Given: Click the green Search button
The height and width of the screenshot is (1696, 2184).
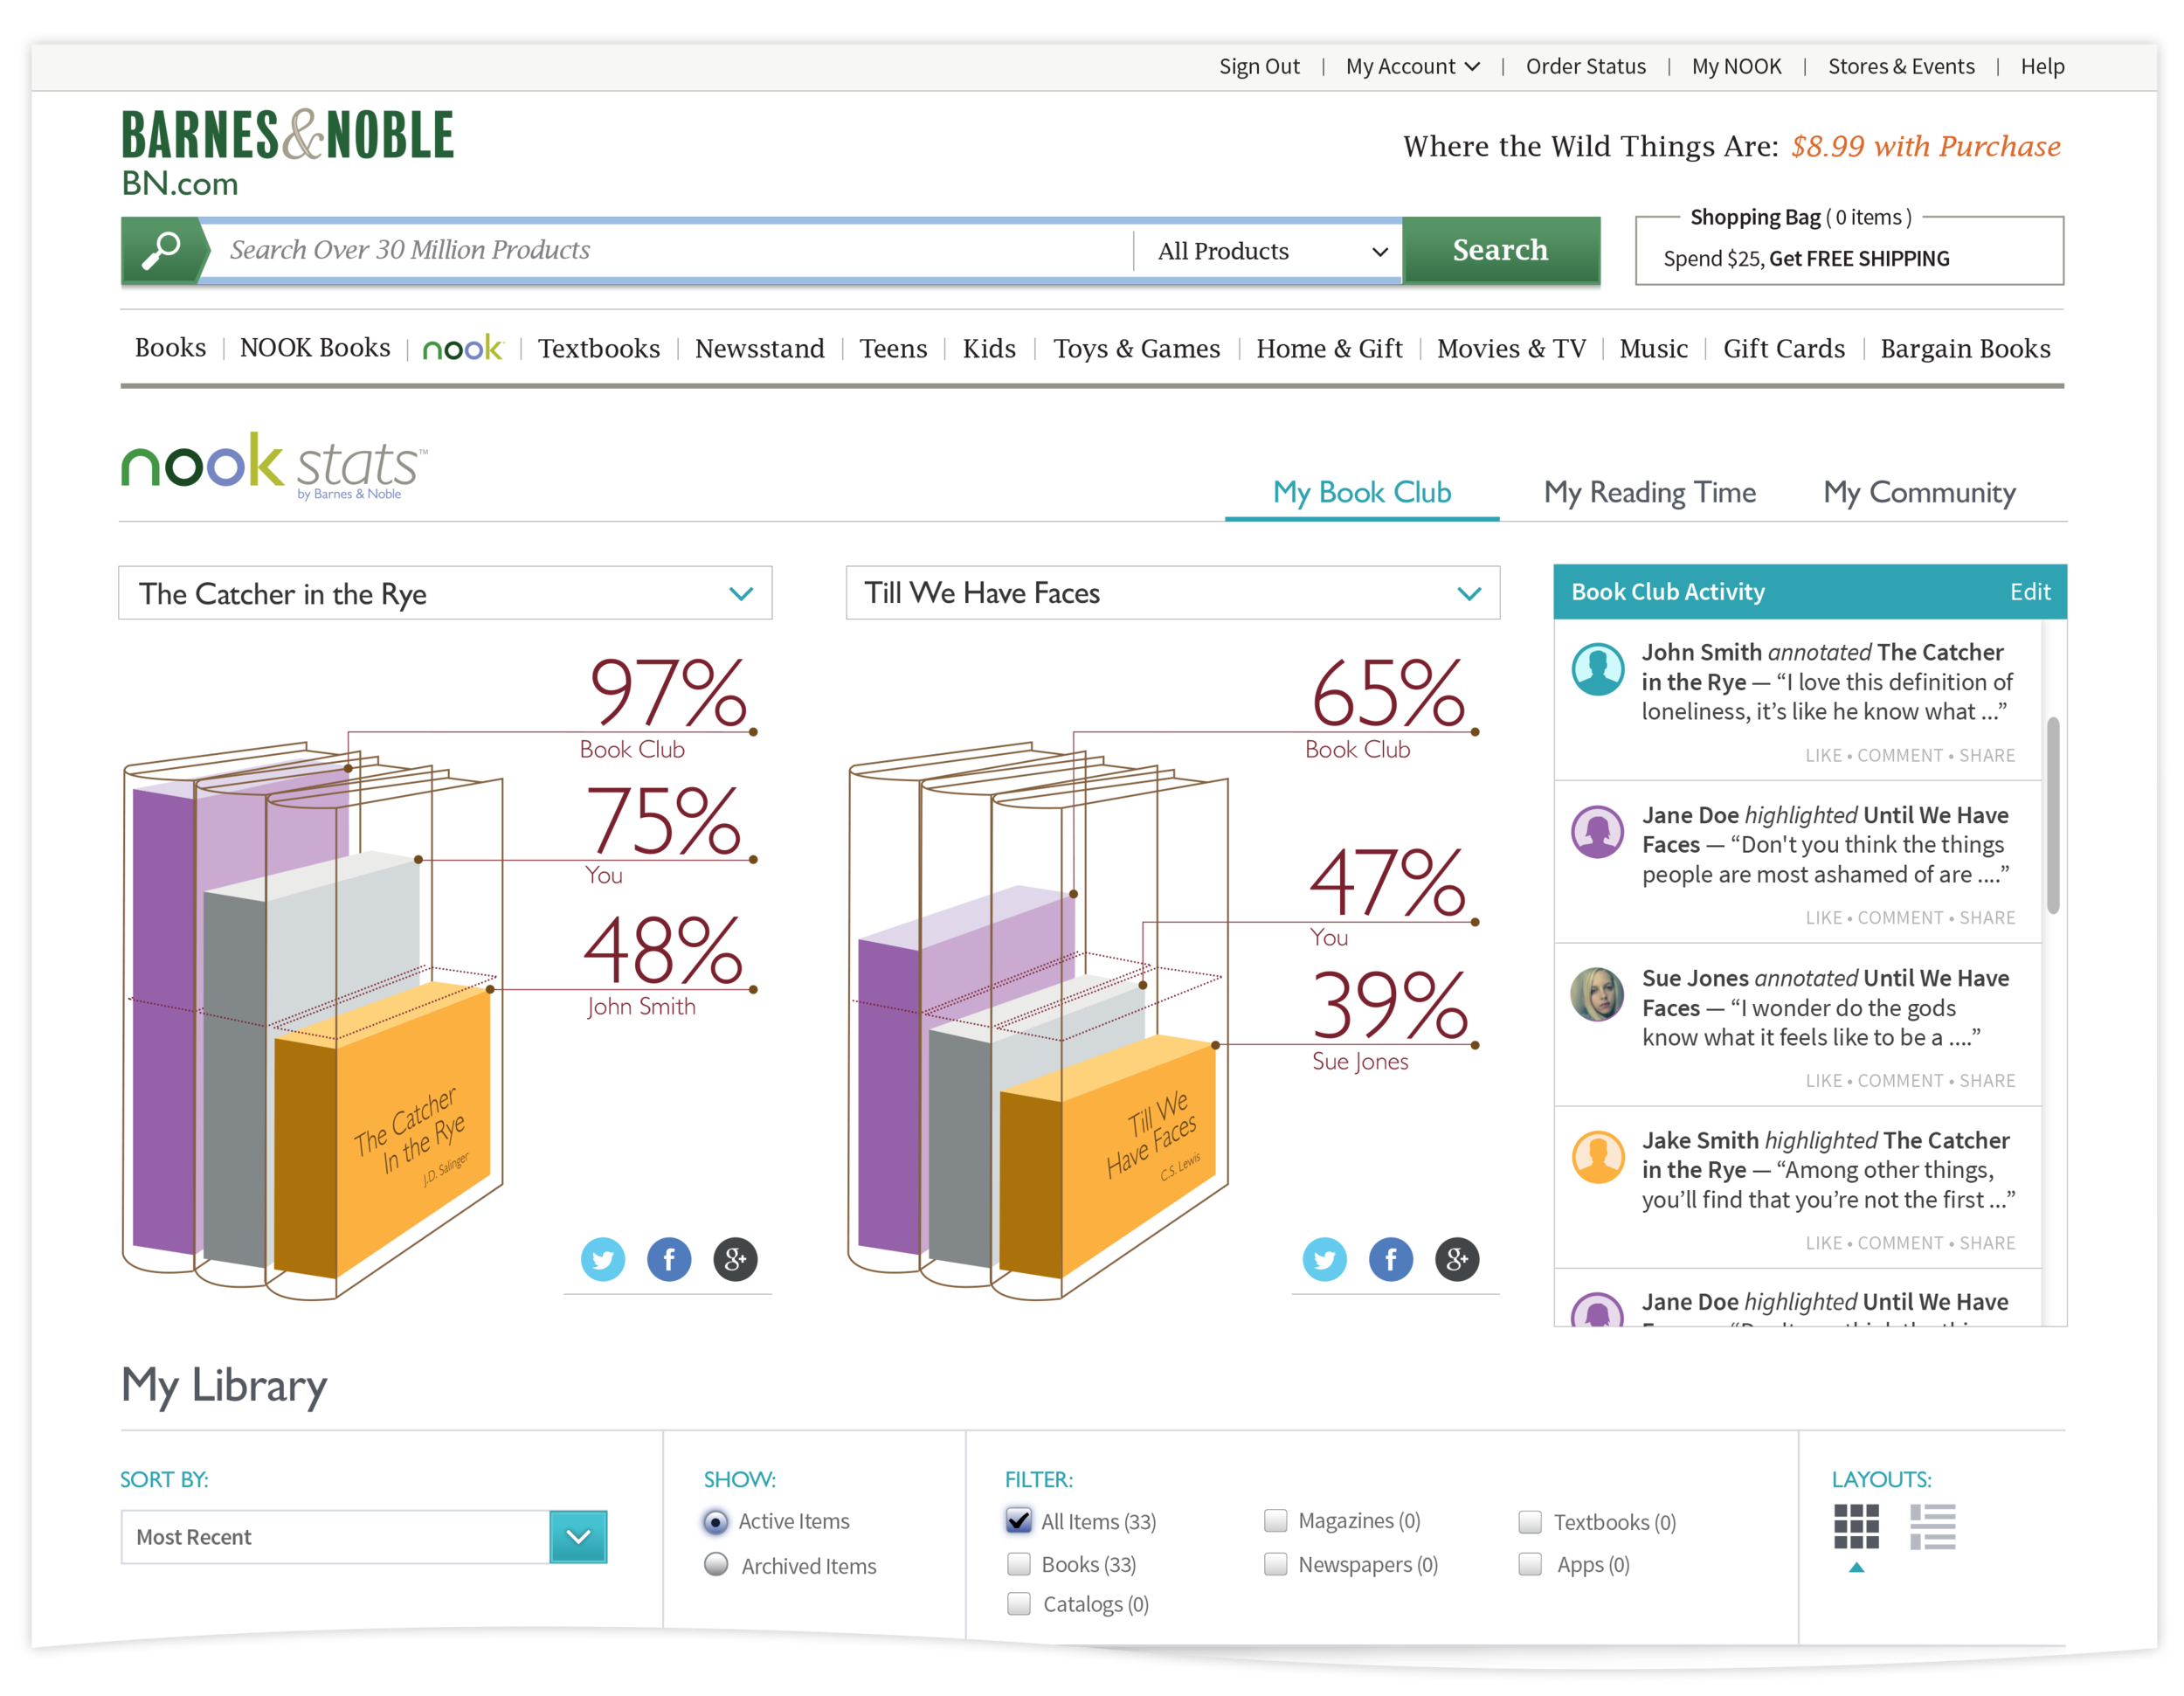Looking at the screenshot, I should pos(1500,250).
